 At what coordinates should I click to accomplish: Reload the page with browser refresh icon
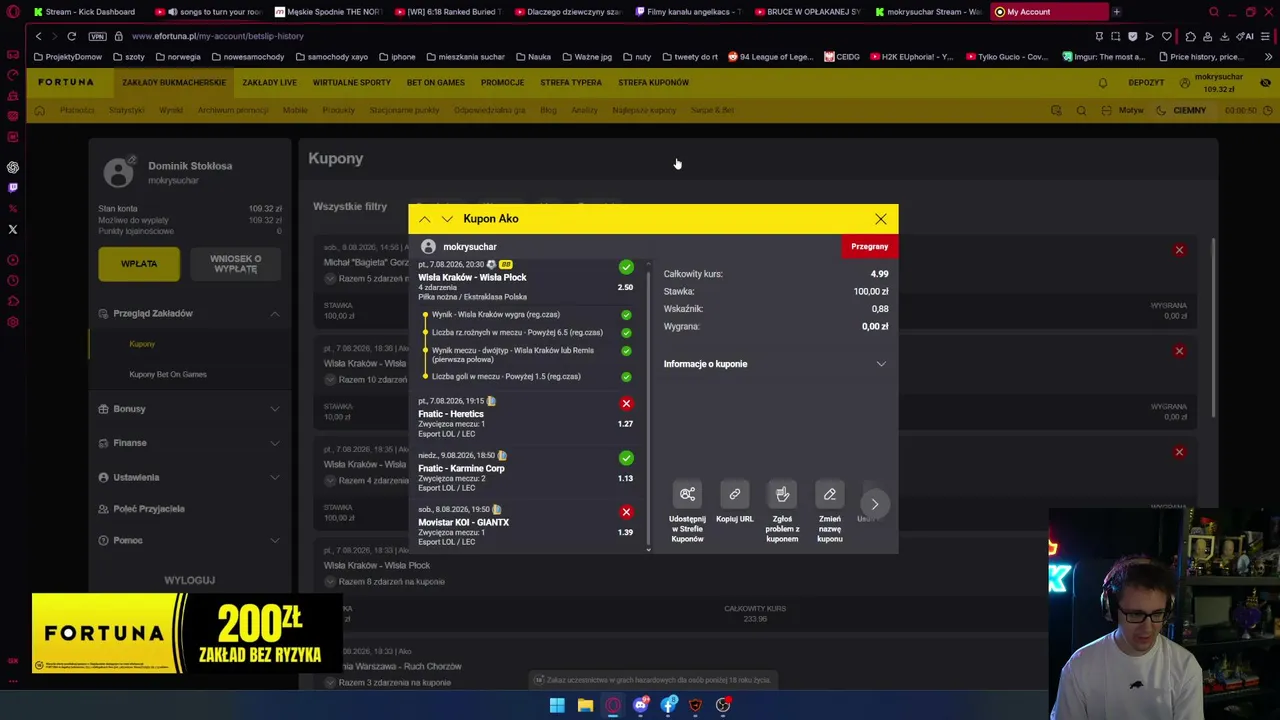[71, 36]
